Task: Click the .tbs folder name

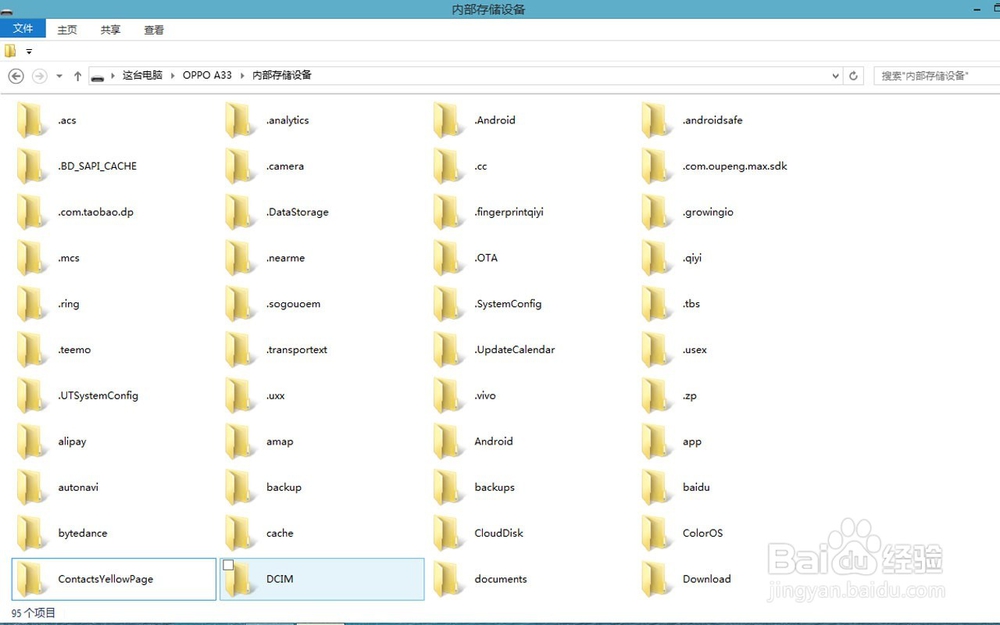Action: pyautogui.click(x=691, y=304)
